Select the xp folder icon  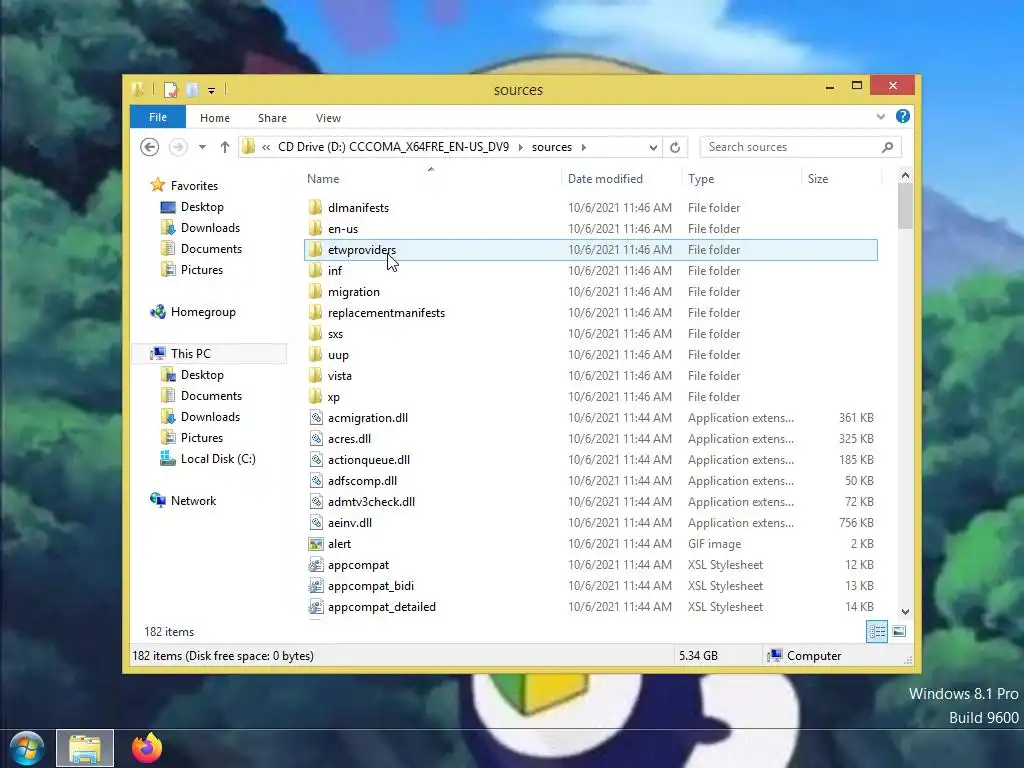[315, 396]
